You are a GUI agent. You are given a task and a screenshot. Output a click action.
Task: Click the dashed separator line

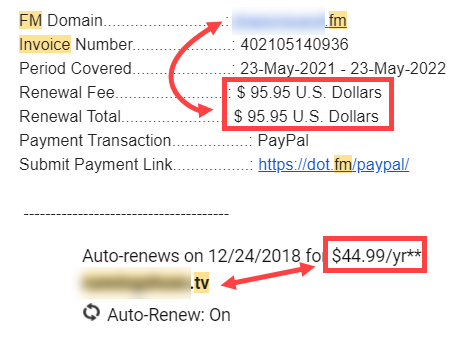126,214
